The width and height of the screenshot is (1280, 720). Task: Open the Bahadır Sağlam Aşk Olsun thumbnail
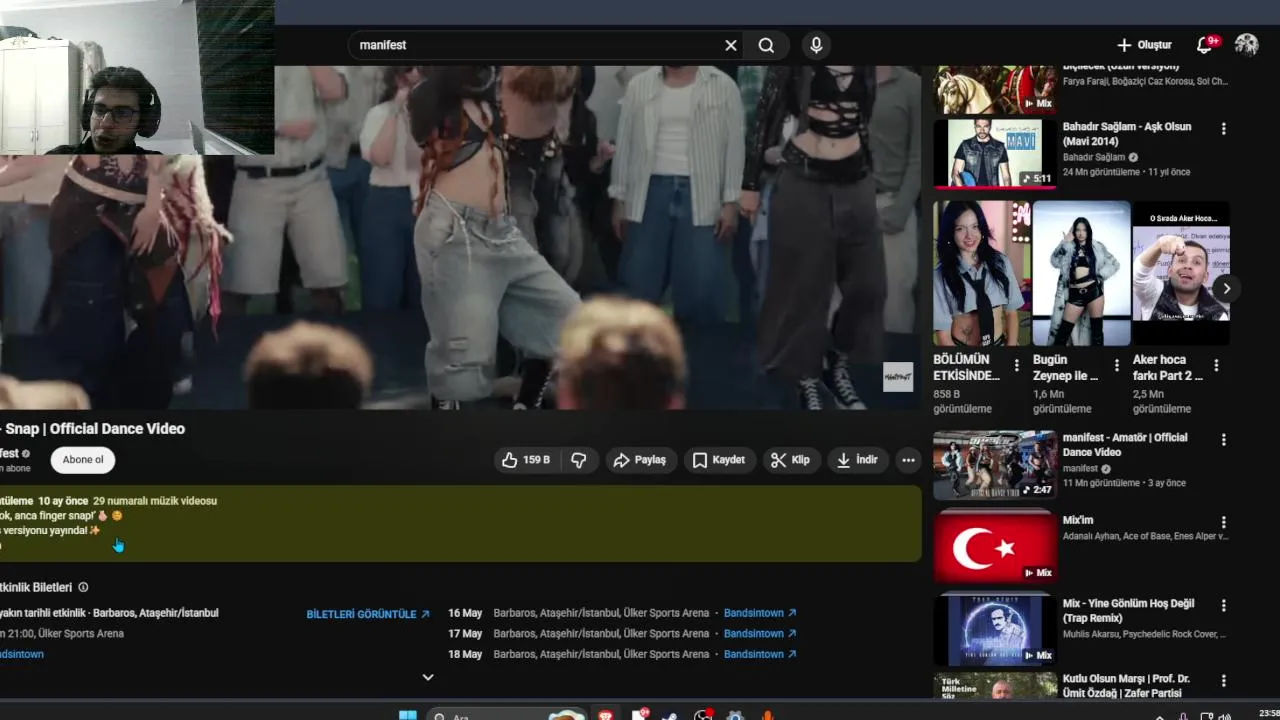pyautogui.click(x=995, y=153)
